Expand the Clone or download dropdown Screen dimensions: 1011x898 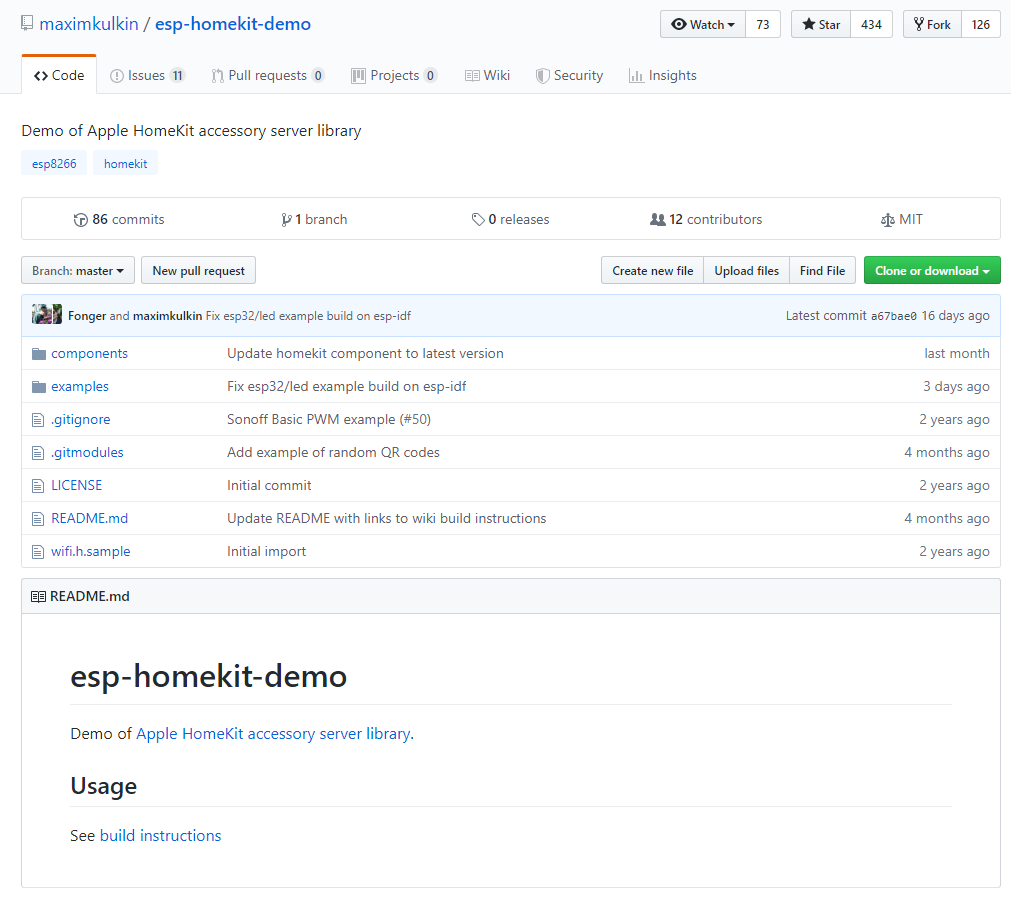pyautogui.click(x=932, y=271)
